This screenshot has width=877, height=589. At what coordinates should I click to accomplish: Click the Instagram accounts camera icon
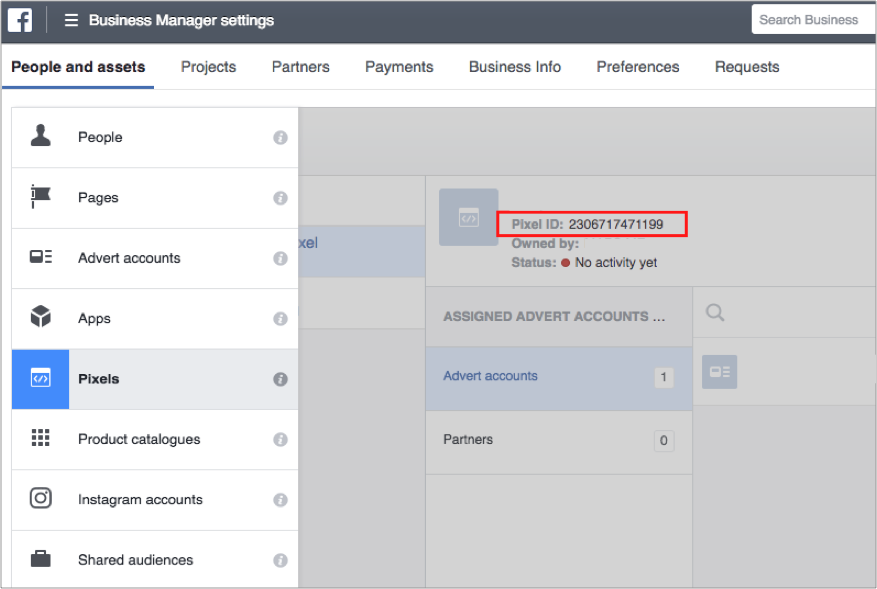[40, 498]
